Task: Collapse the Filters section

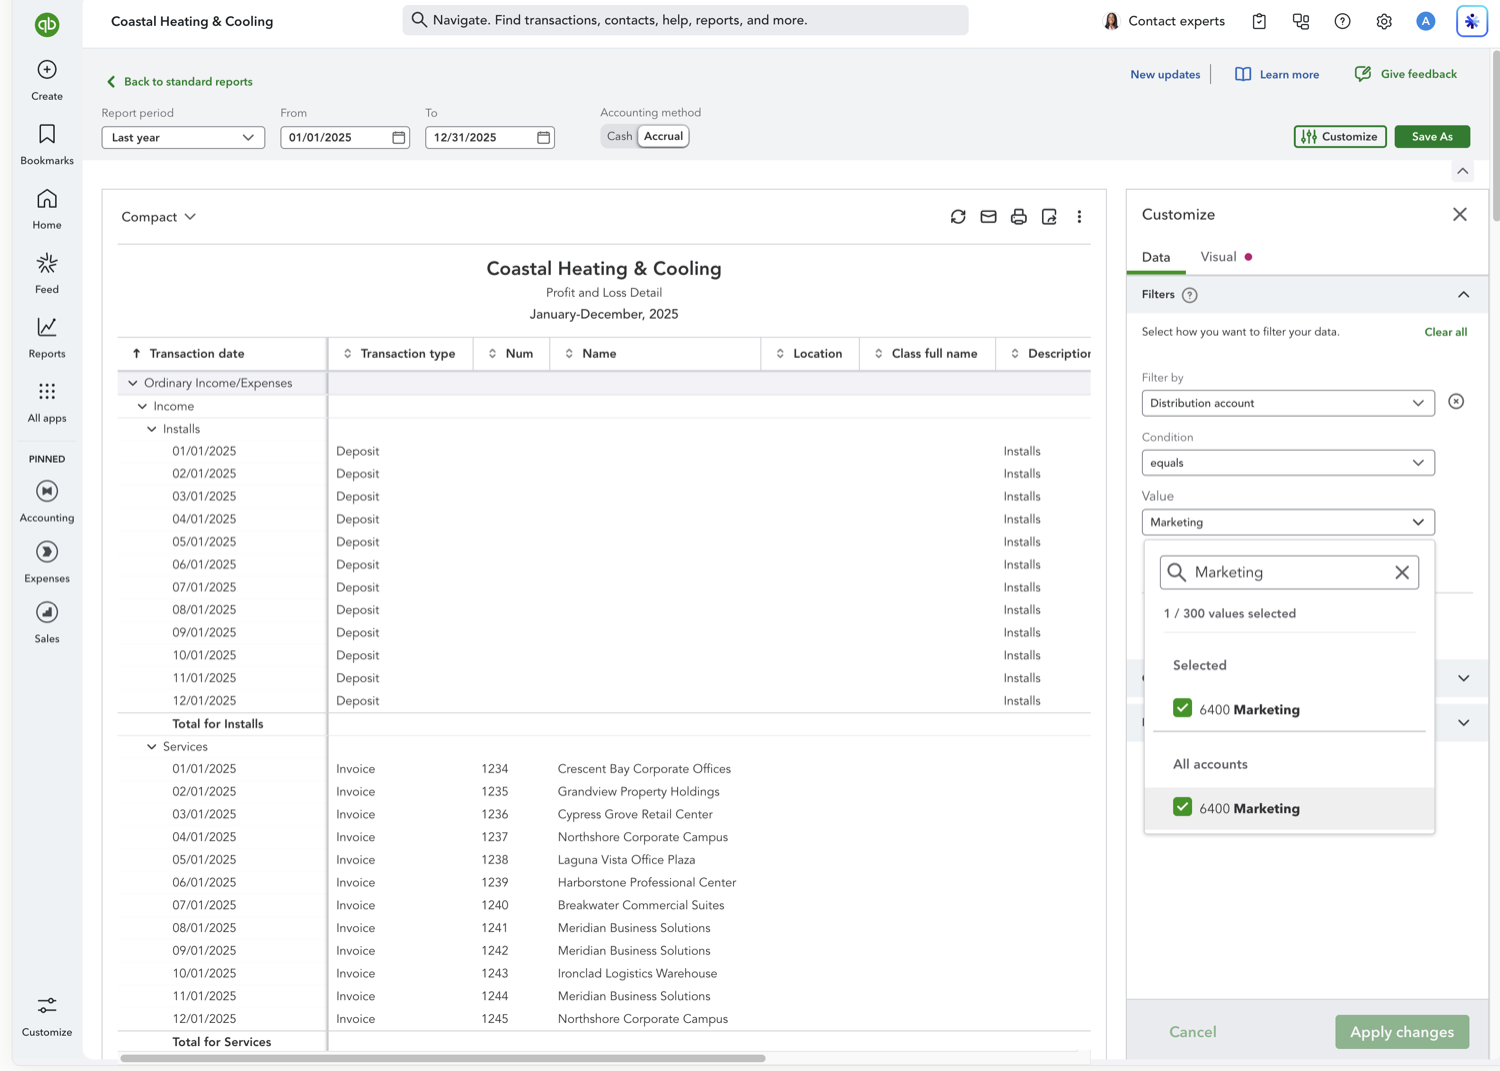Action: [x=1463, y=295]
